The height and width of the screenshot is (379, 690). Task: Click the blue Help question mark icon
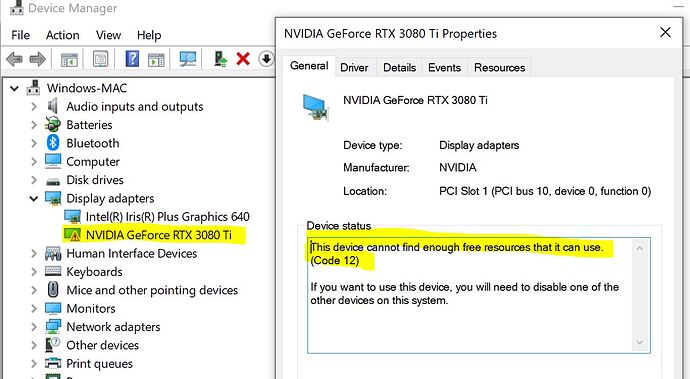tap(132, 59)
